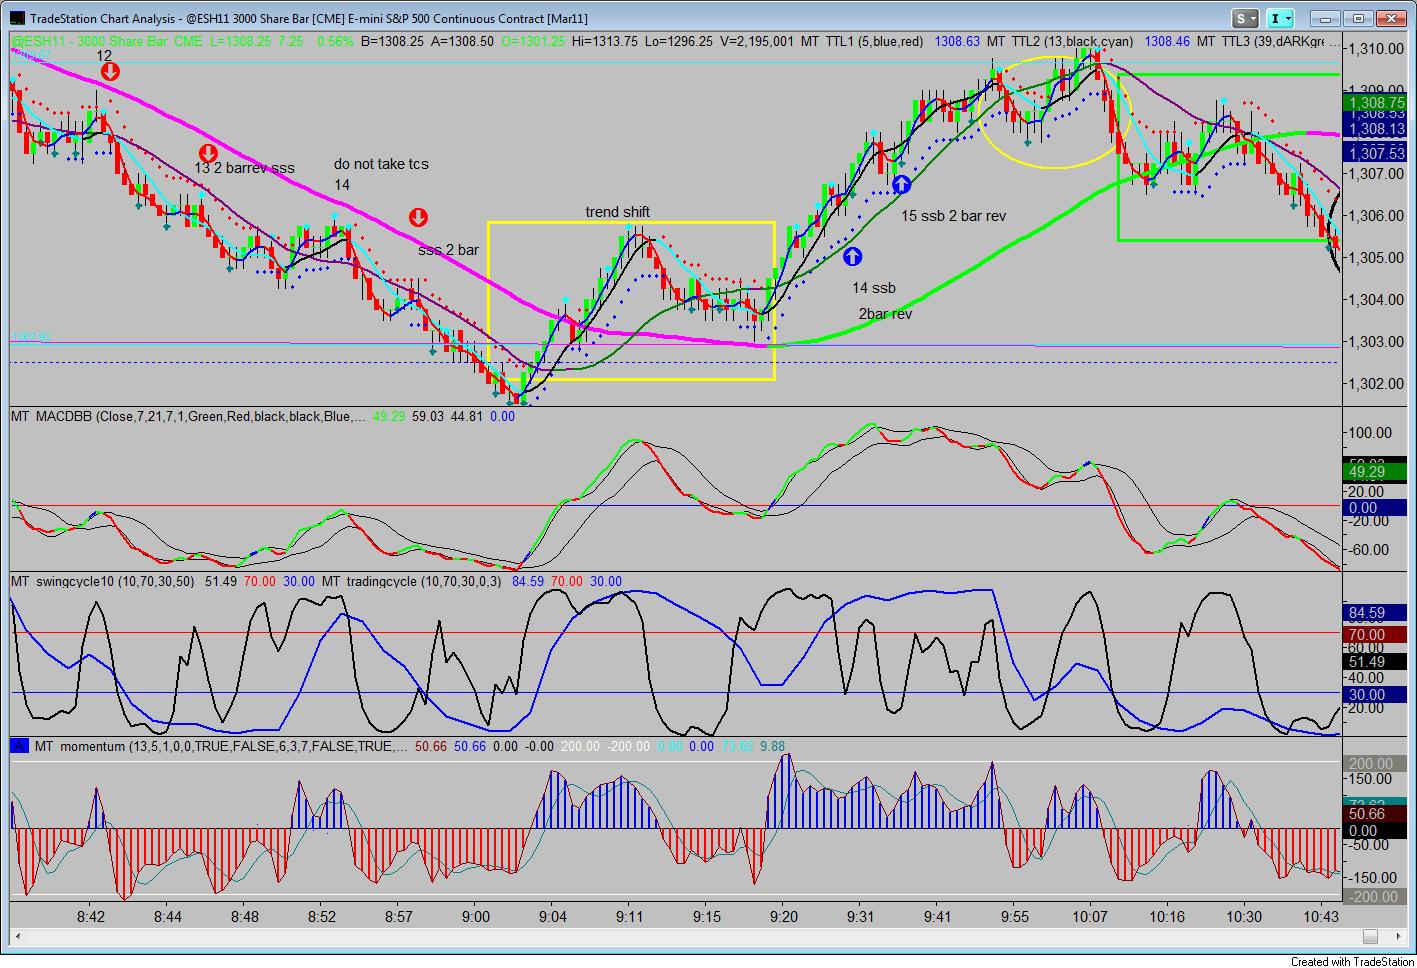Viewport: 1417px width, 968px height.
Task: Click the 'MT TTL2 (13,black,cyan)' indicator label
Action: coord(1062,41)
